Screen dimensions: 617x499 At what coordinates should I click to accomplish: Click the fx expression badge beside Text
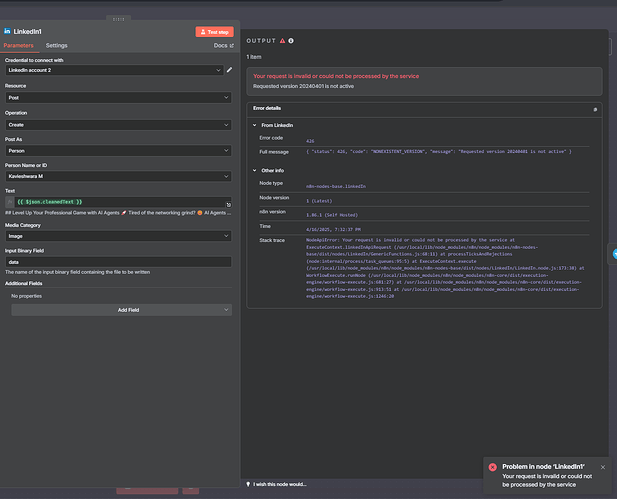point(10,202)
